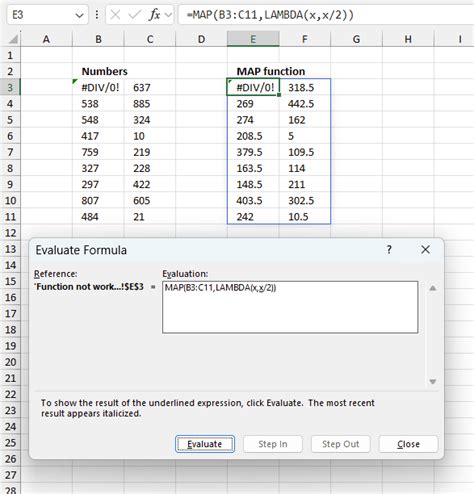The height and width of the screenshot is (494, 474).
Task: Select cell containing 637
Action: (x=150, y=87)
